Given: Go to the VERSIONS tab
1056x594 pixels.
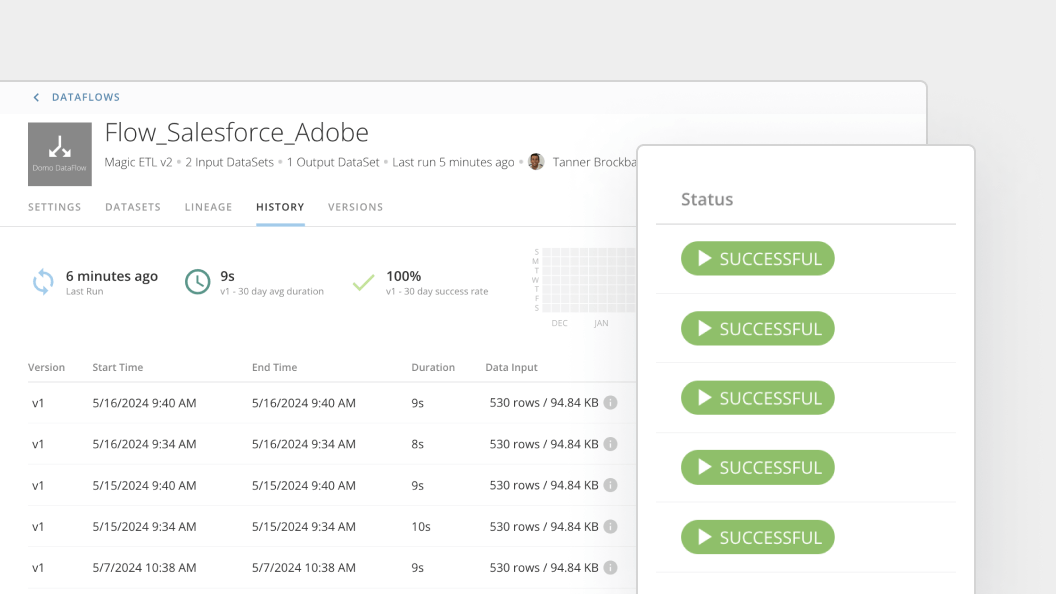Looking at the screenshot, I should point(356,207).
